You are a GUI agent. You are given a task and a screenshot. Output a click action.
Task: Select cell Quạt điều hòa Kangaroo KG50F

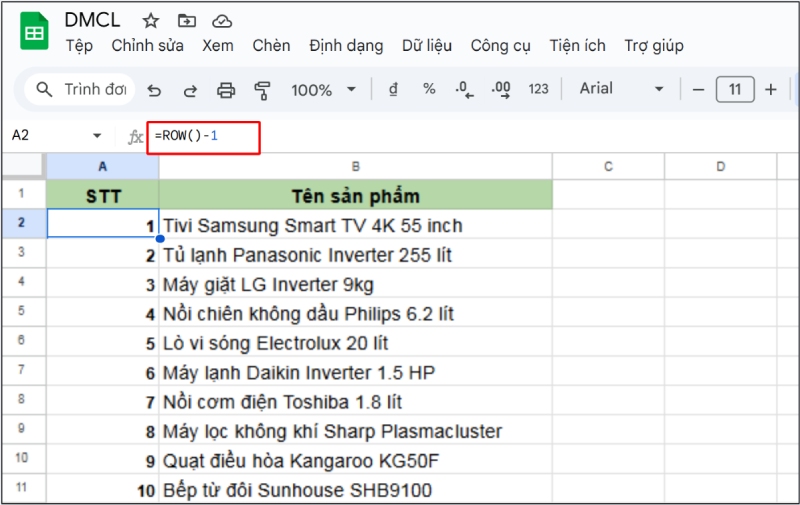click(356, 460)
